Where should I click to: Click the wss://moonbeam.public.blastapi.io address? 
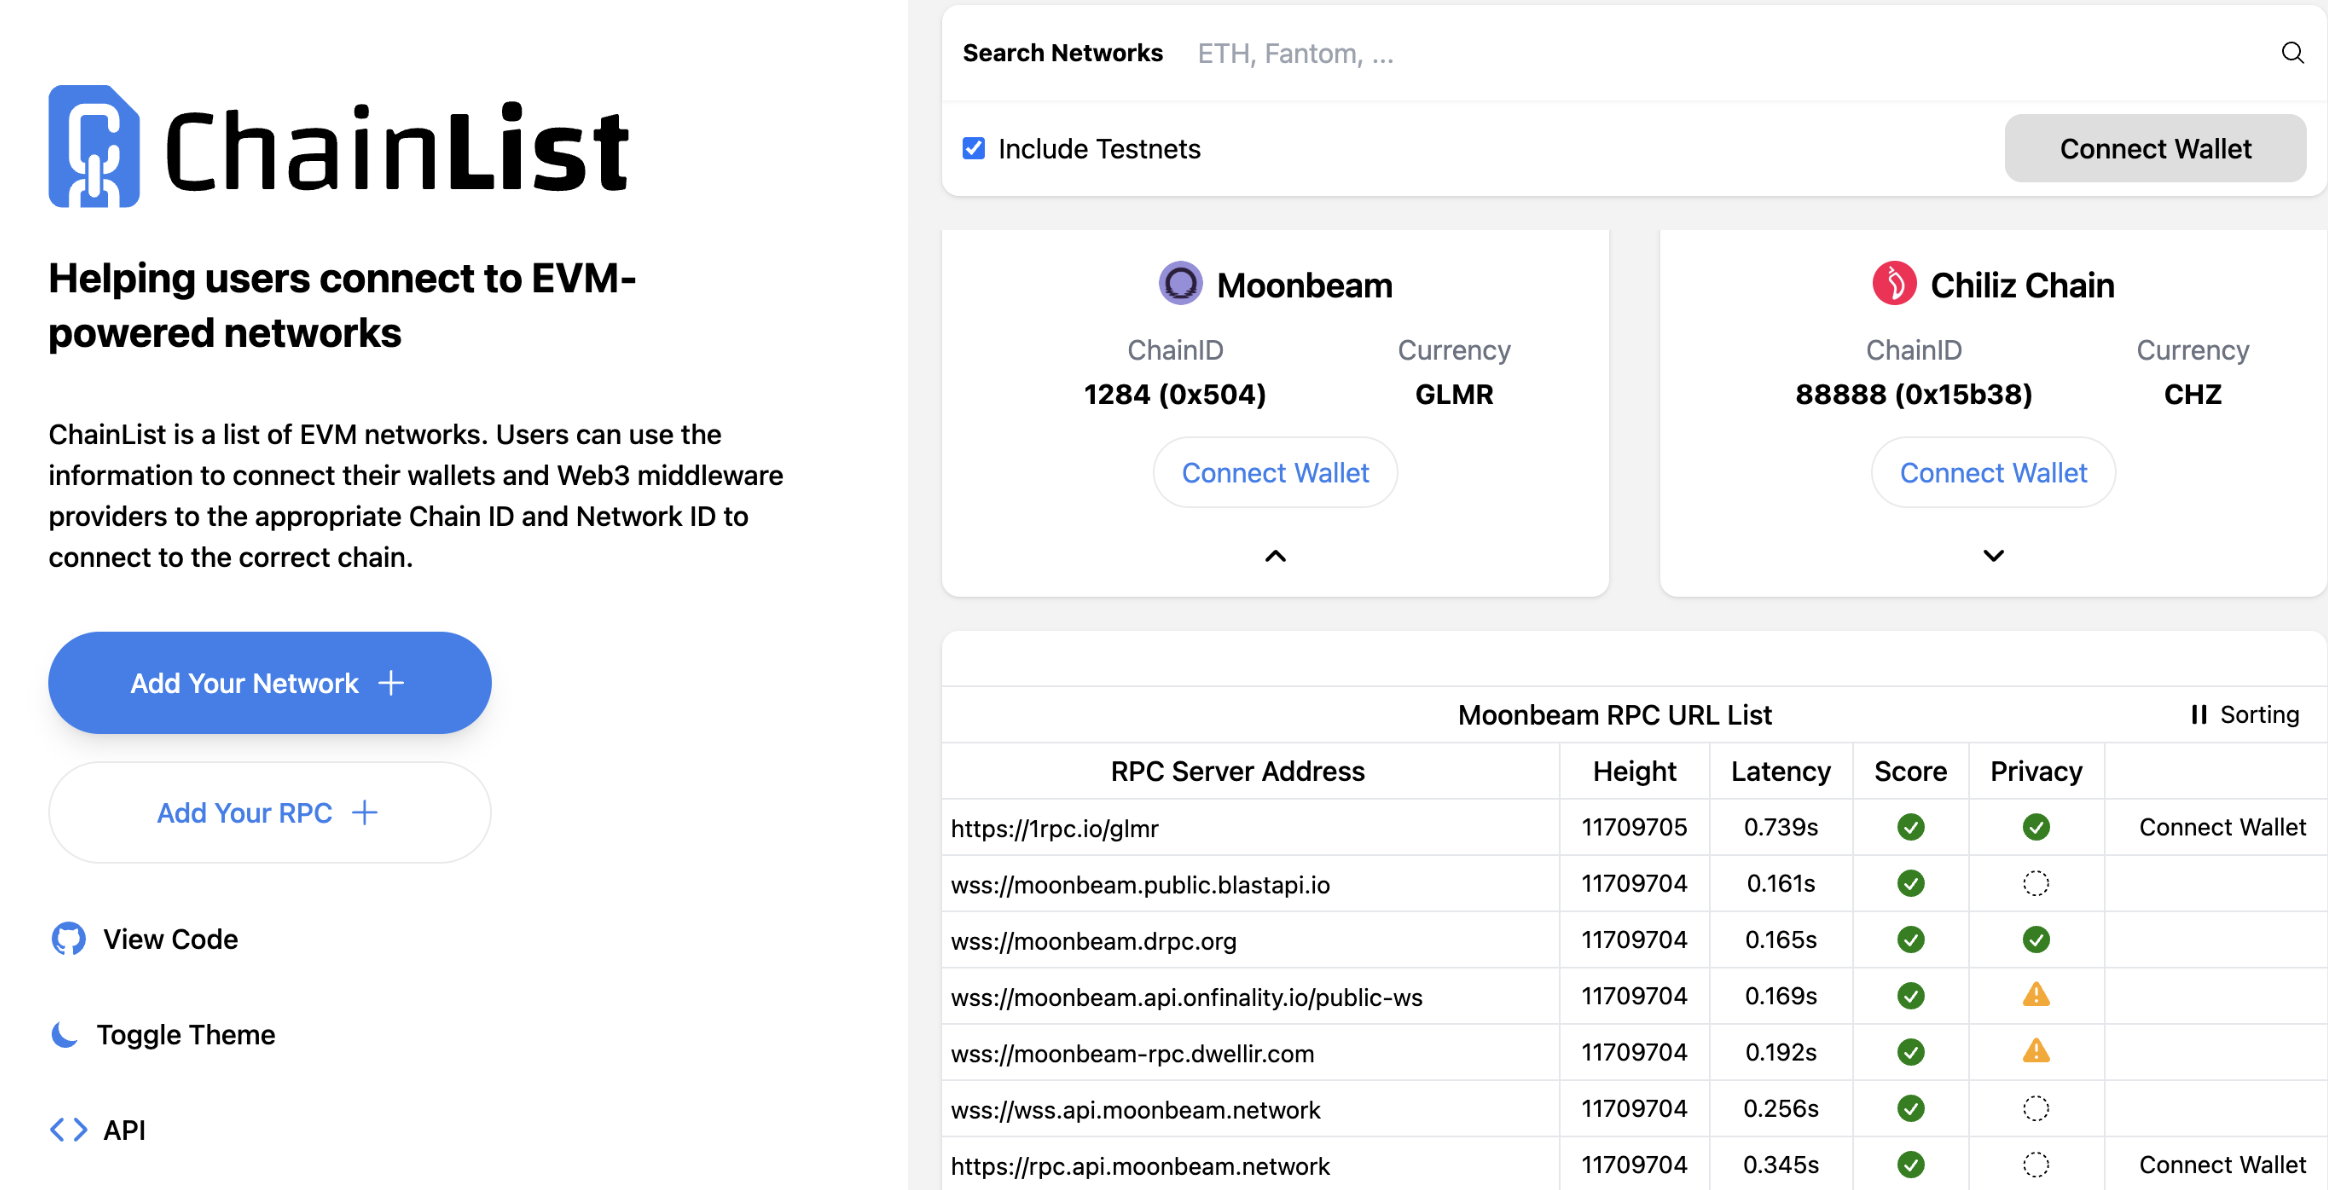point(1140,884)
